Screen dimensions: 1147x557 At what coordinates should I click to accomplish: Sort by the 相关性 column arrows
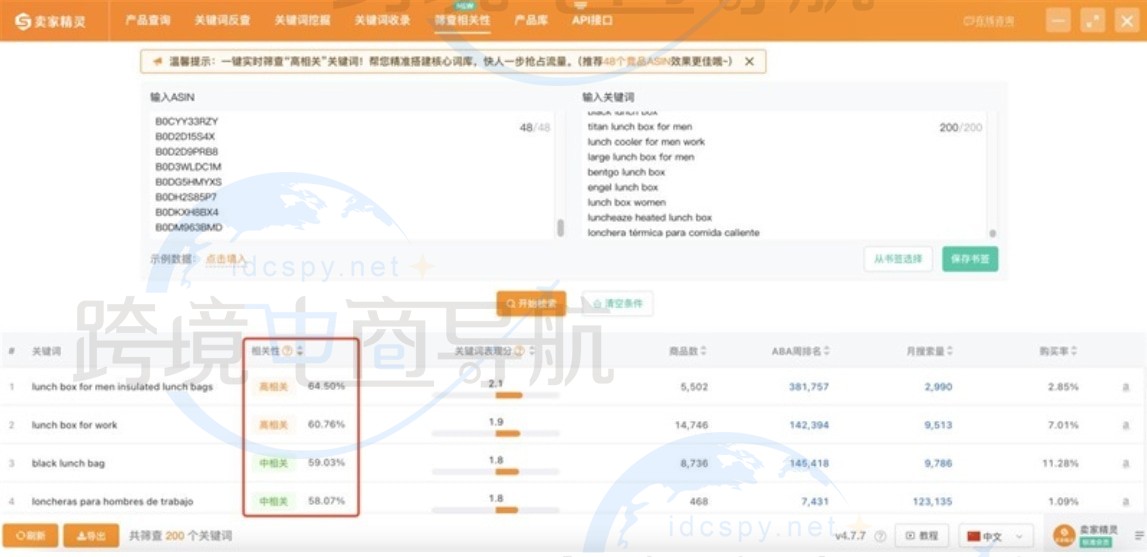click(x=299, y=351)
